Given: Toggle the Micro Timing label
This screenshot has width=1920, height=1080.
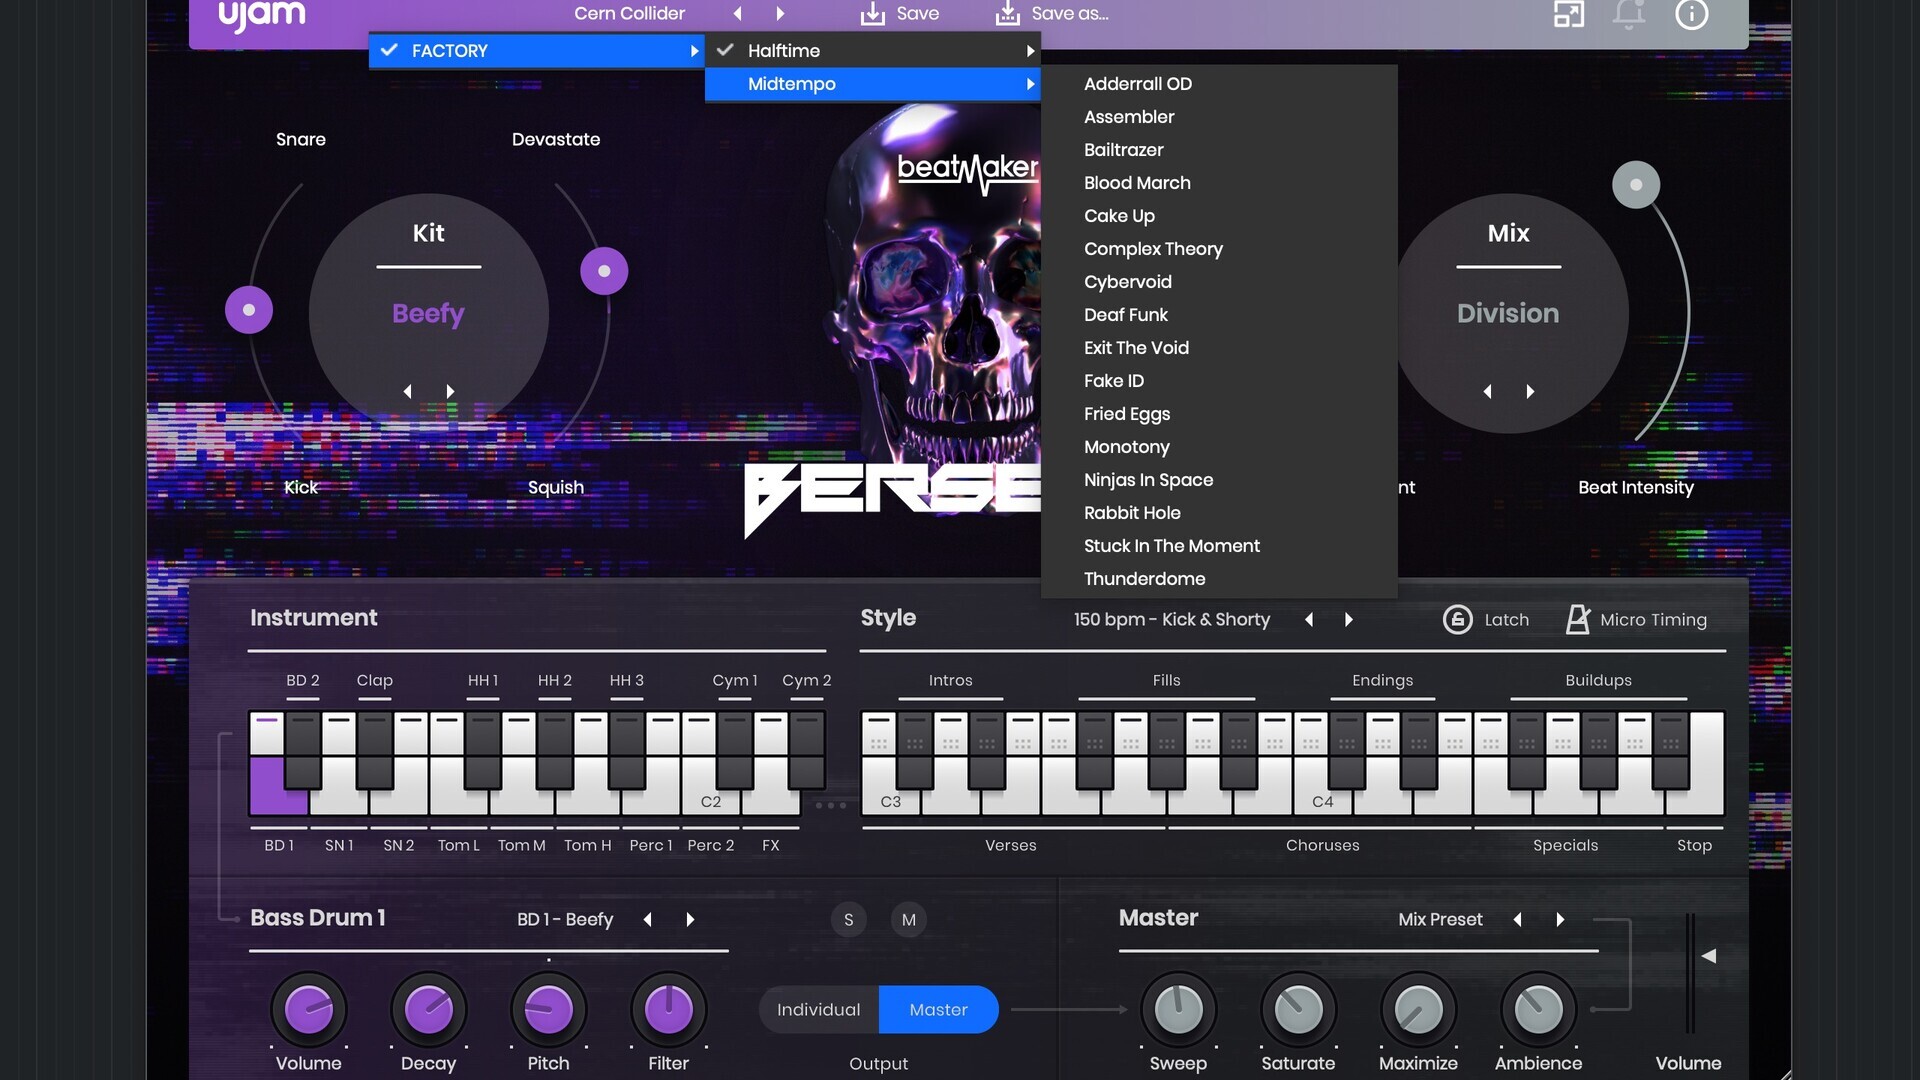Looking at the screenshot, I should coord(1653,620).
